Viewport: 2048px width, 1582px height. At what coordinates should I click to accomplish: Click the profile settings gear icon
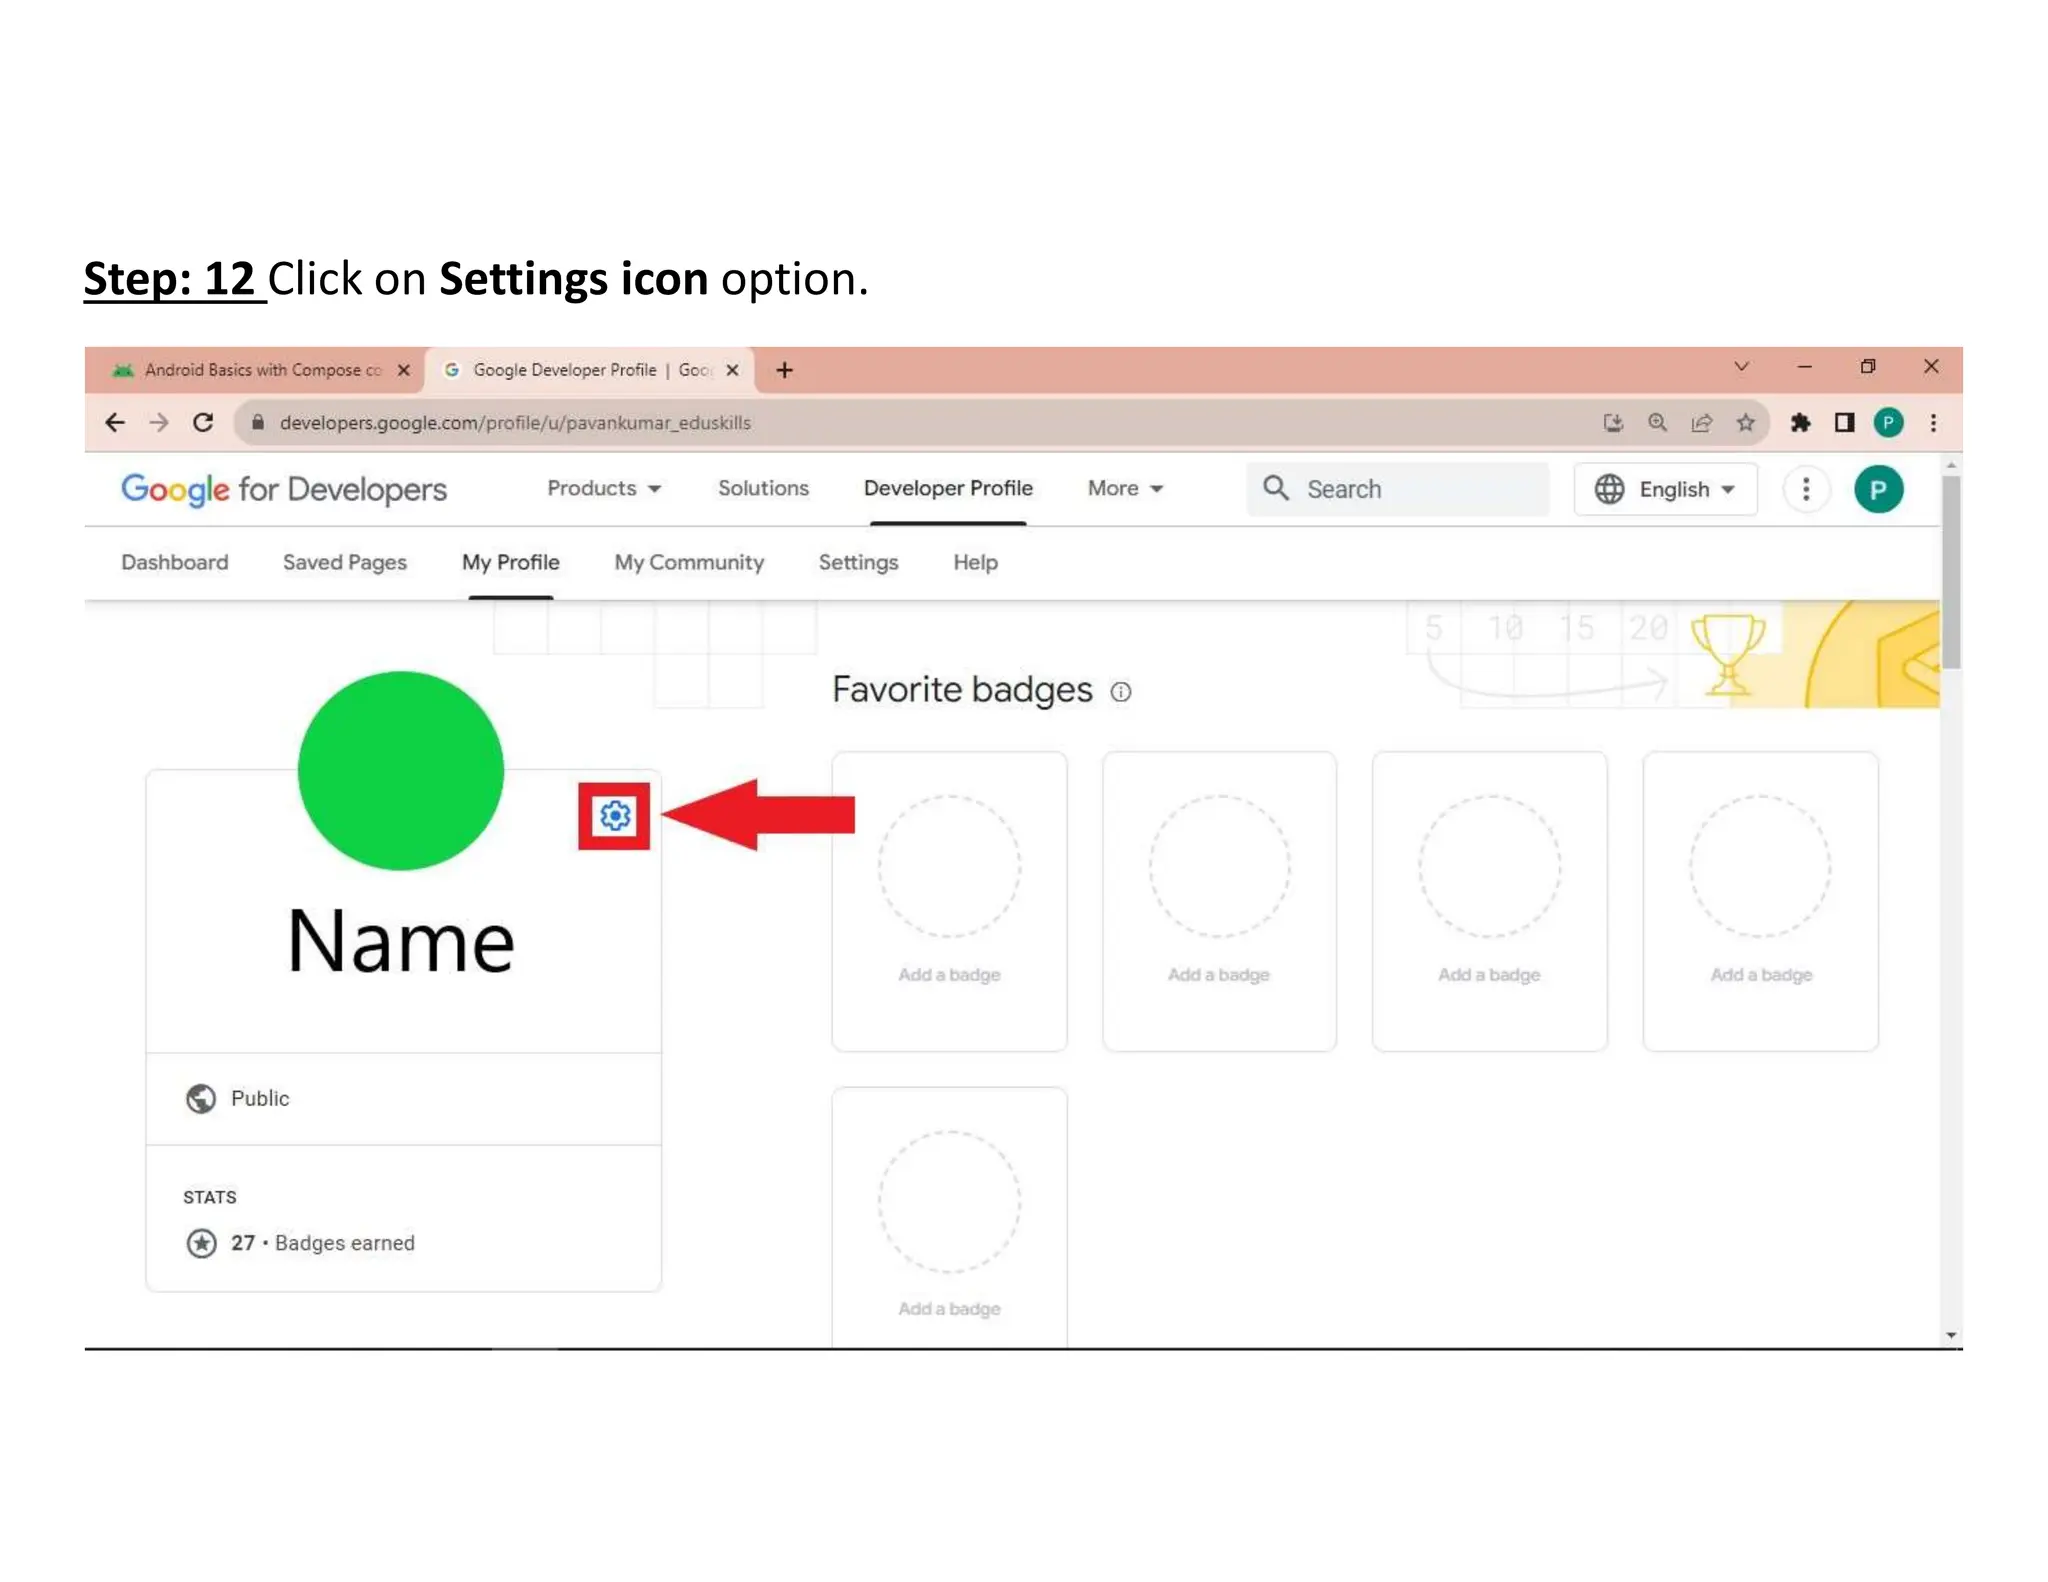pos(614,816)
